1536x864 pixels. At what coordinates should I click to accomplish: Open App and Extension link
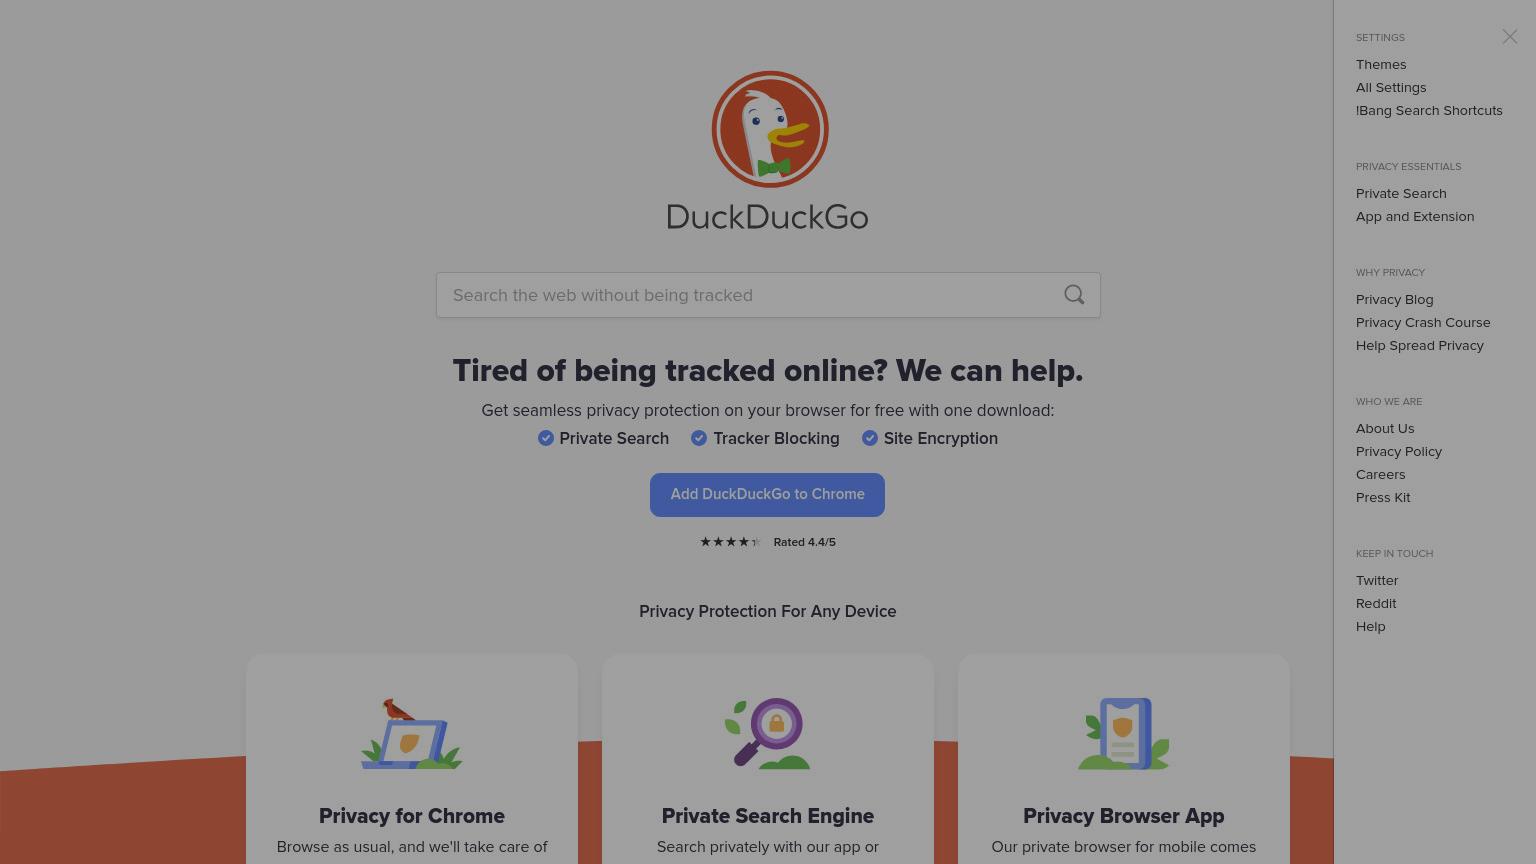[1415, 216]
